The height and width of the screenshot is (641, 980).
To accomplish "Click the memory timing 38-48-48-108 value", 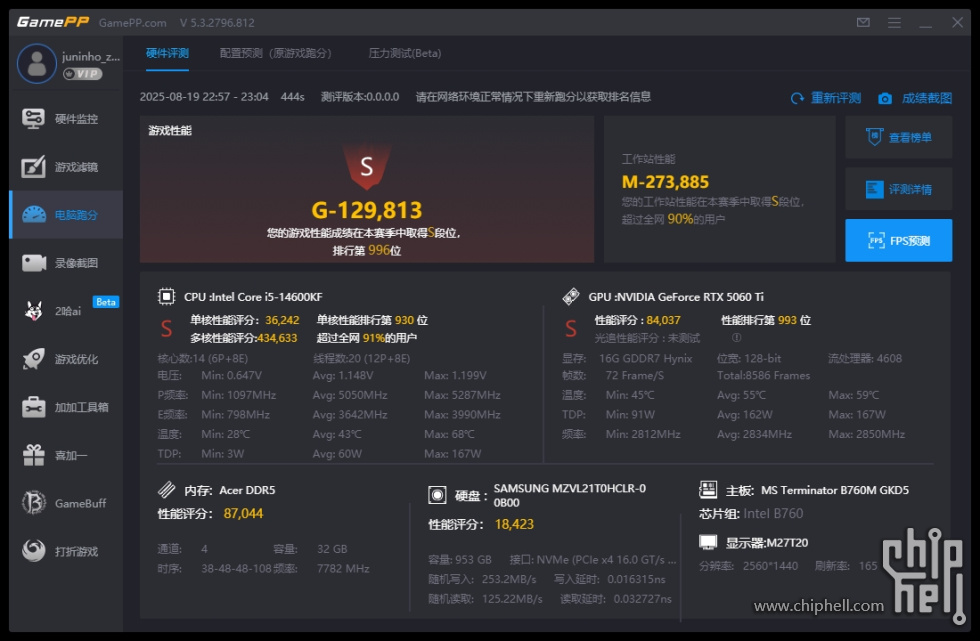I will (236, 569).
